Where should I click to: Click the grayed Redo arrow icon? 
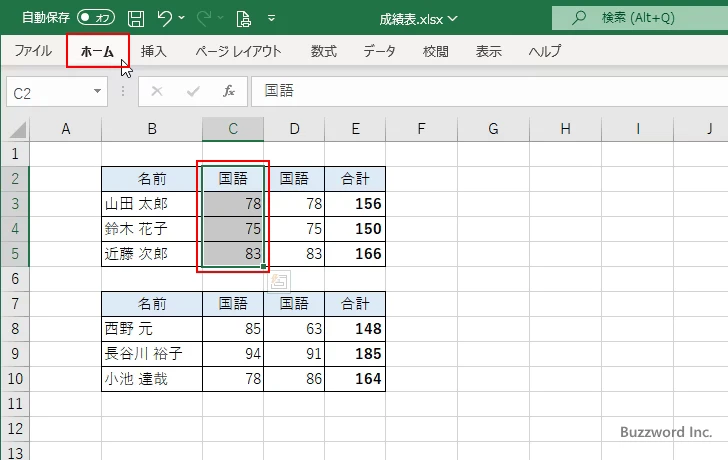[204, 18]
